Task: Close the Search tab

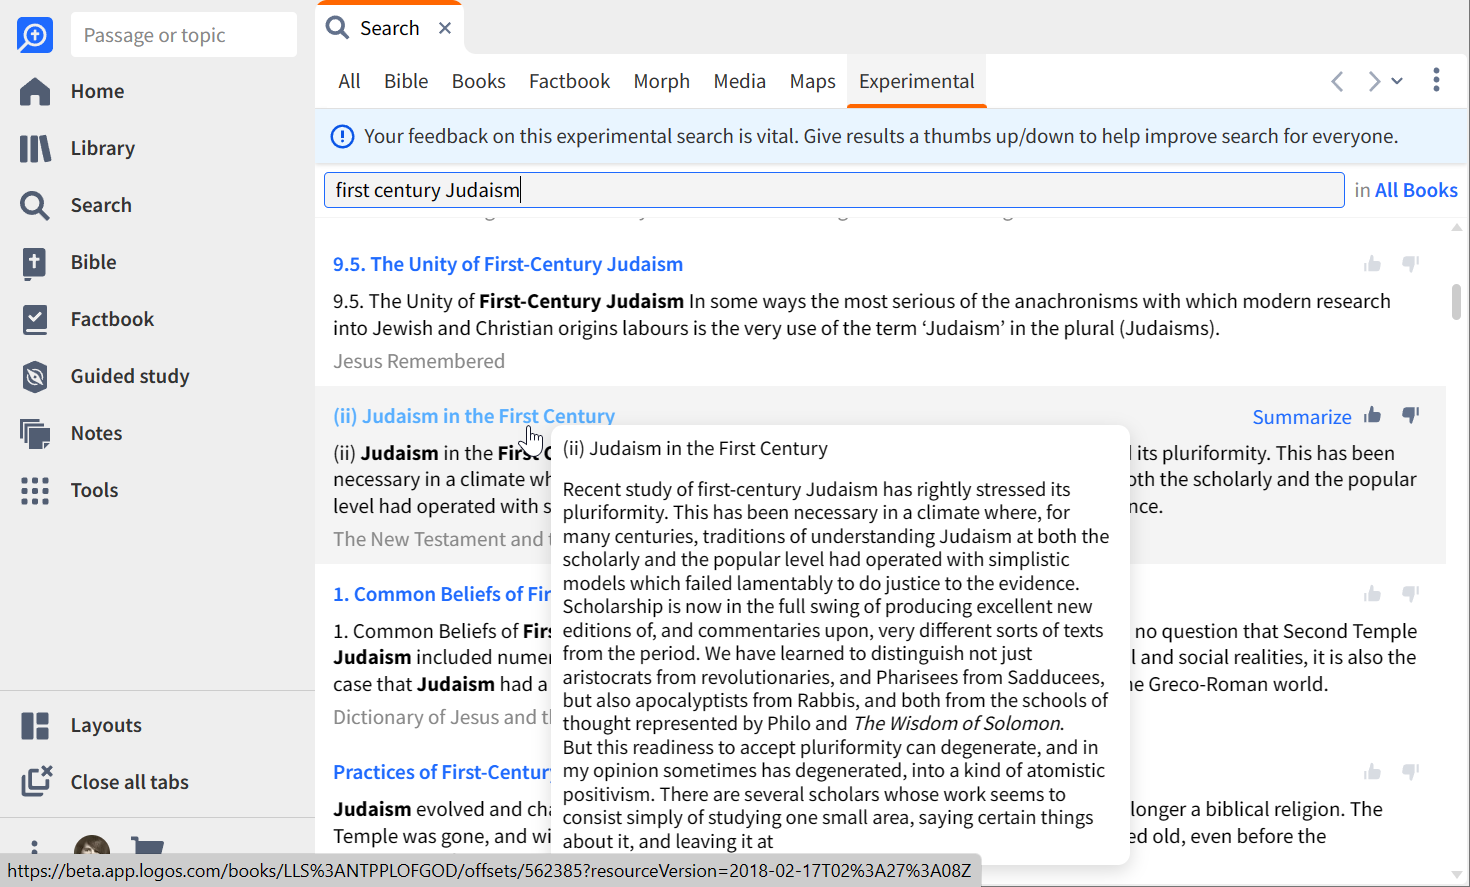Action: [x=445, y=28]
